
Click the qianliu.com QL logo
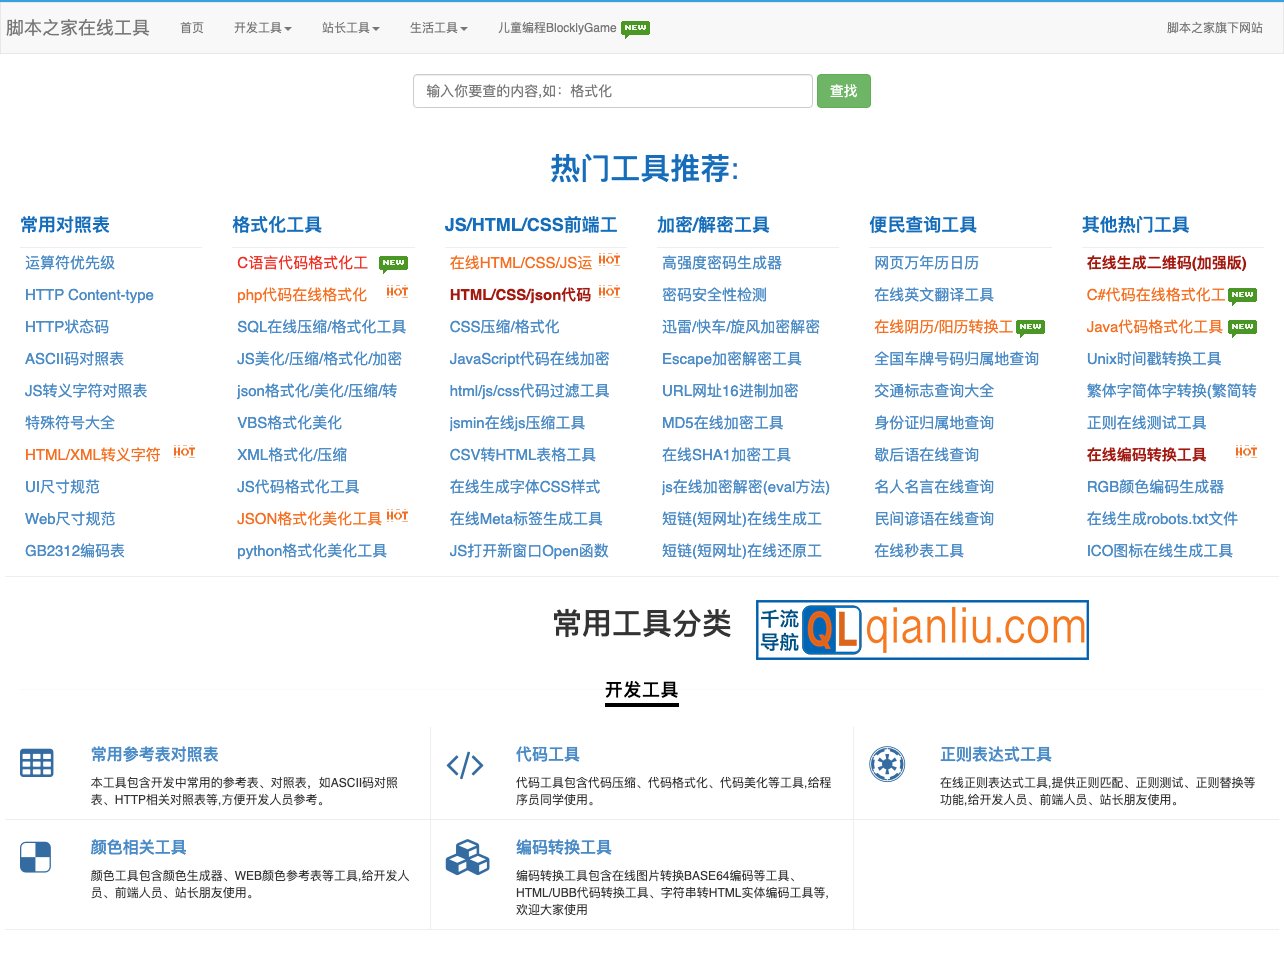pyautogui.click(x=921, y=630)
